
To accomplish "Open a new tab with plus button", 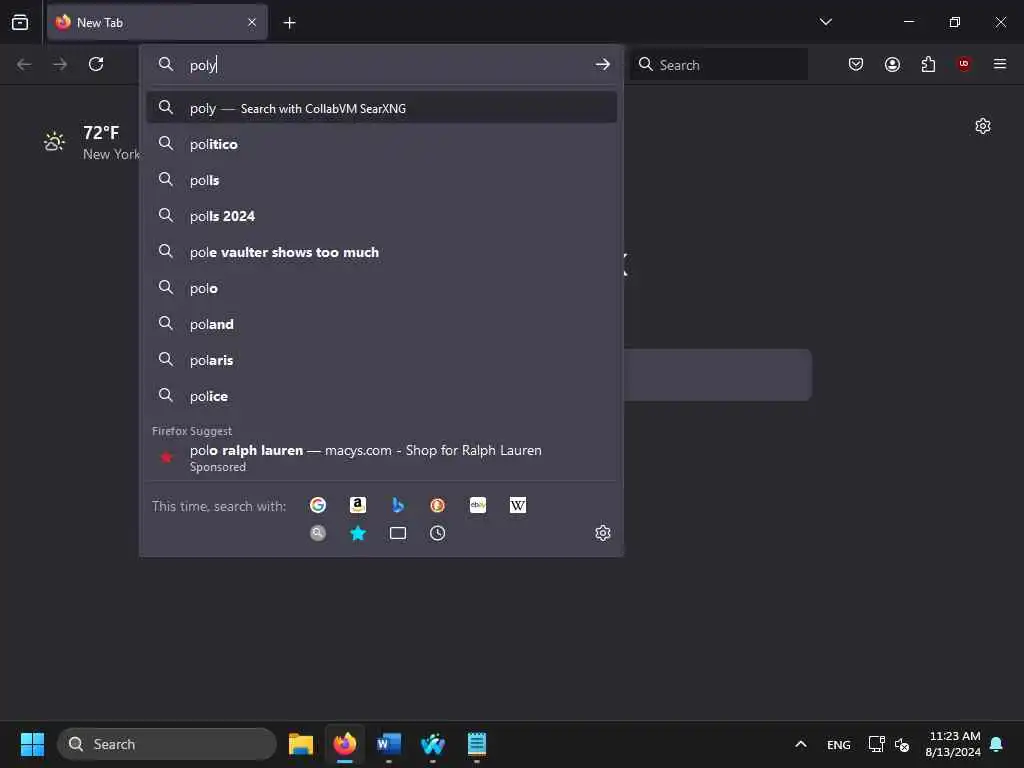I will [289, 23].
